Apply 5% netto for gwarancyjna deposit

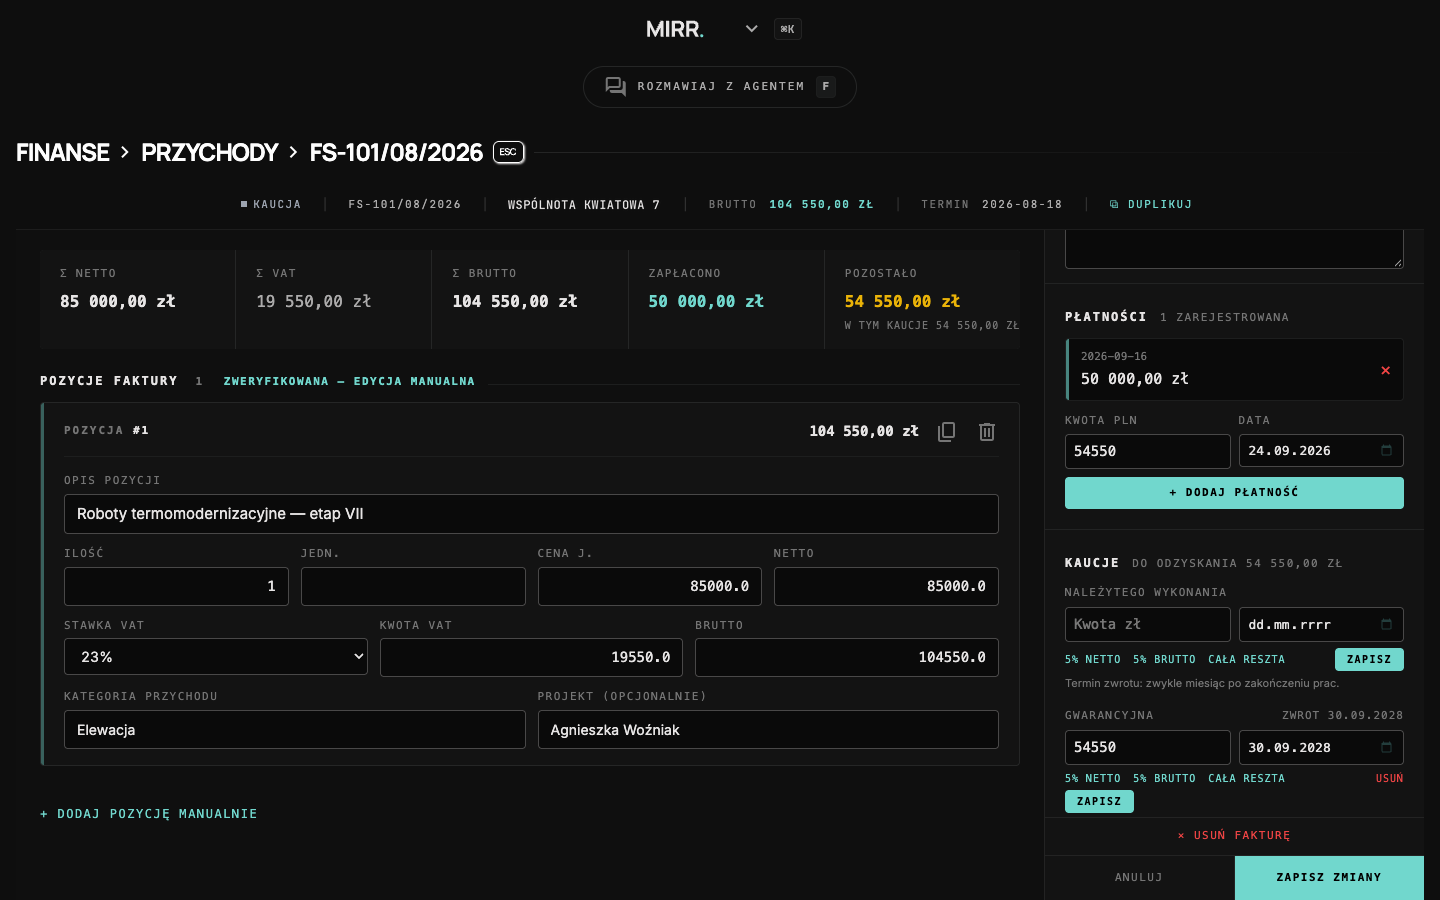click(x=1093, y=778)
